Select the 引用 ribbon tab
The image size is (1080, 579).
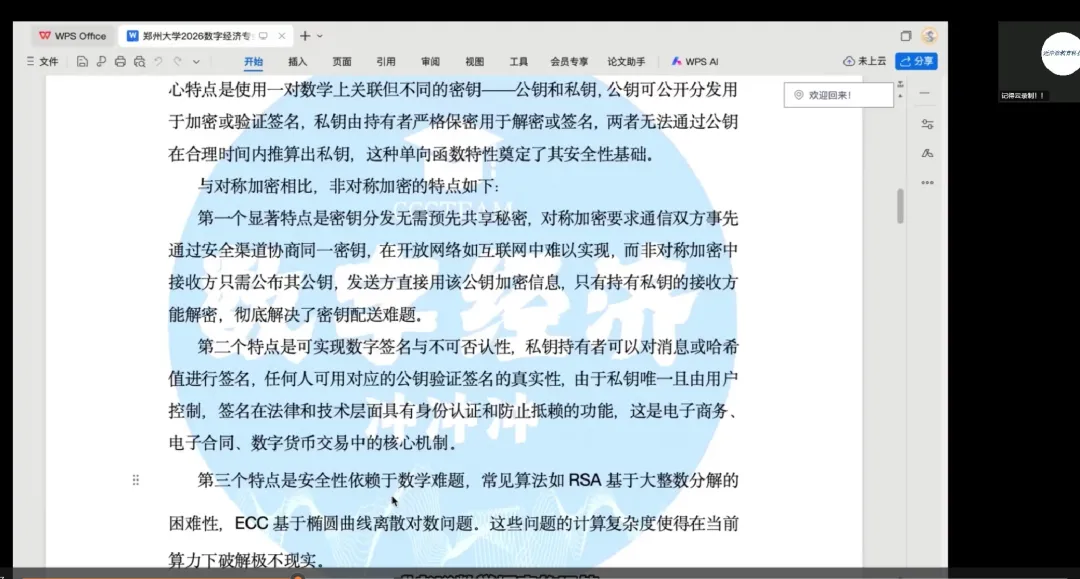(386, 61)
